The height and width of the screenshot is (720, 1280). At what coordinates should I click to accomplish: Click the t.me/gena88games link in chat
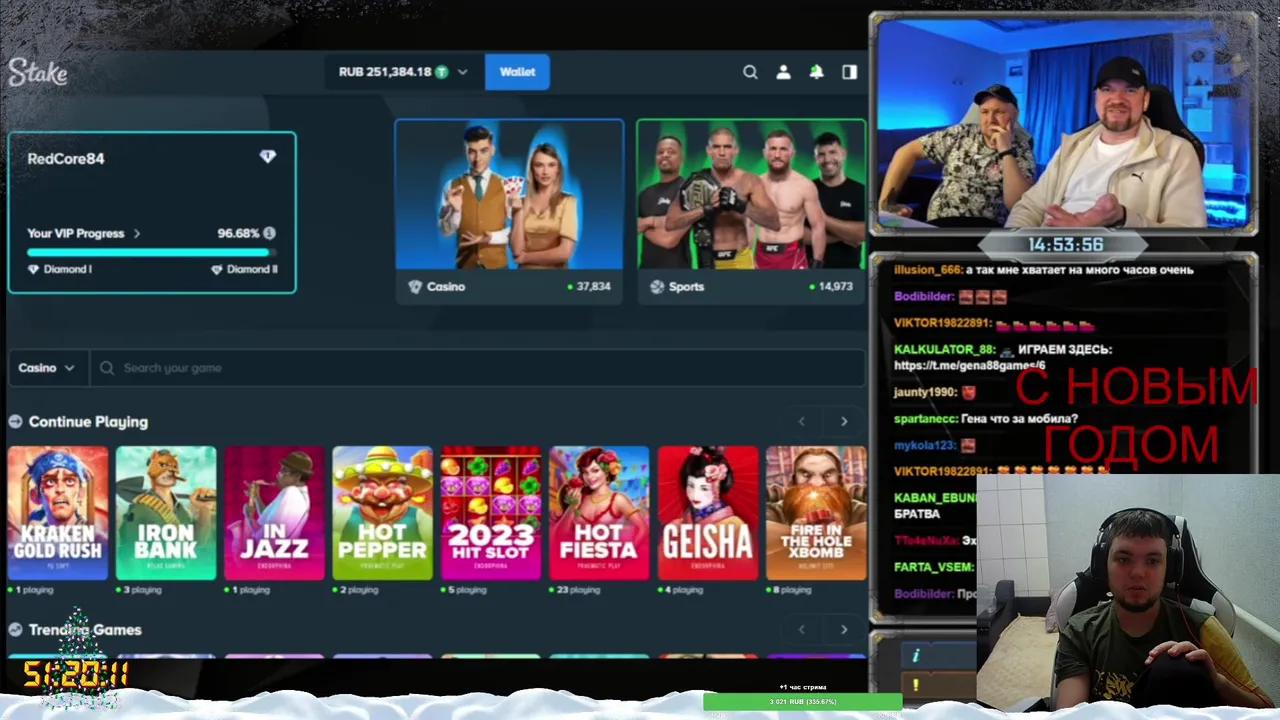click(x=970, y=366)
